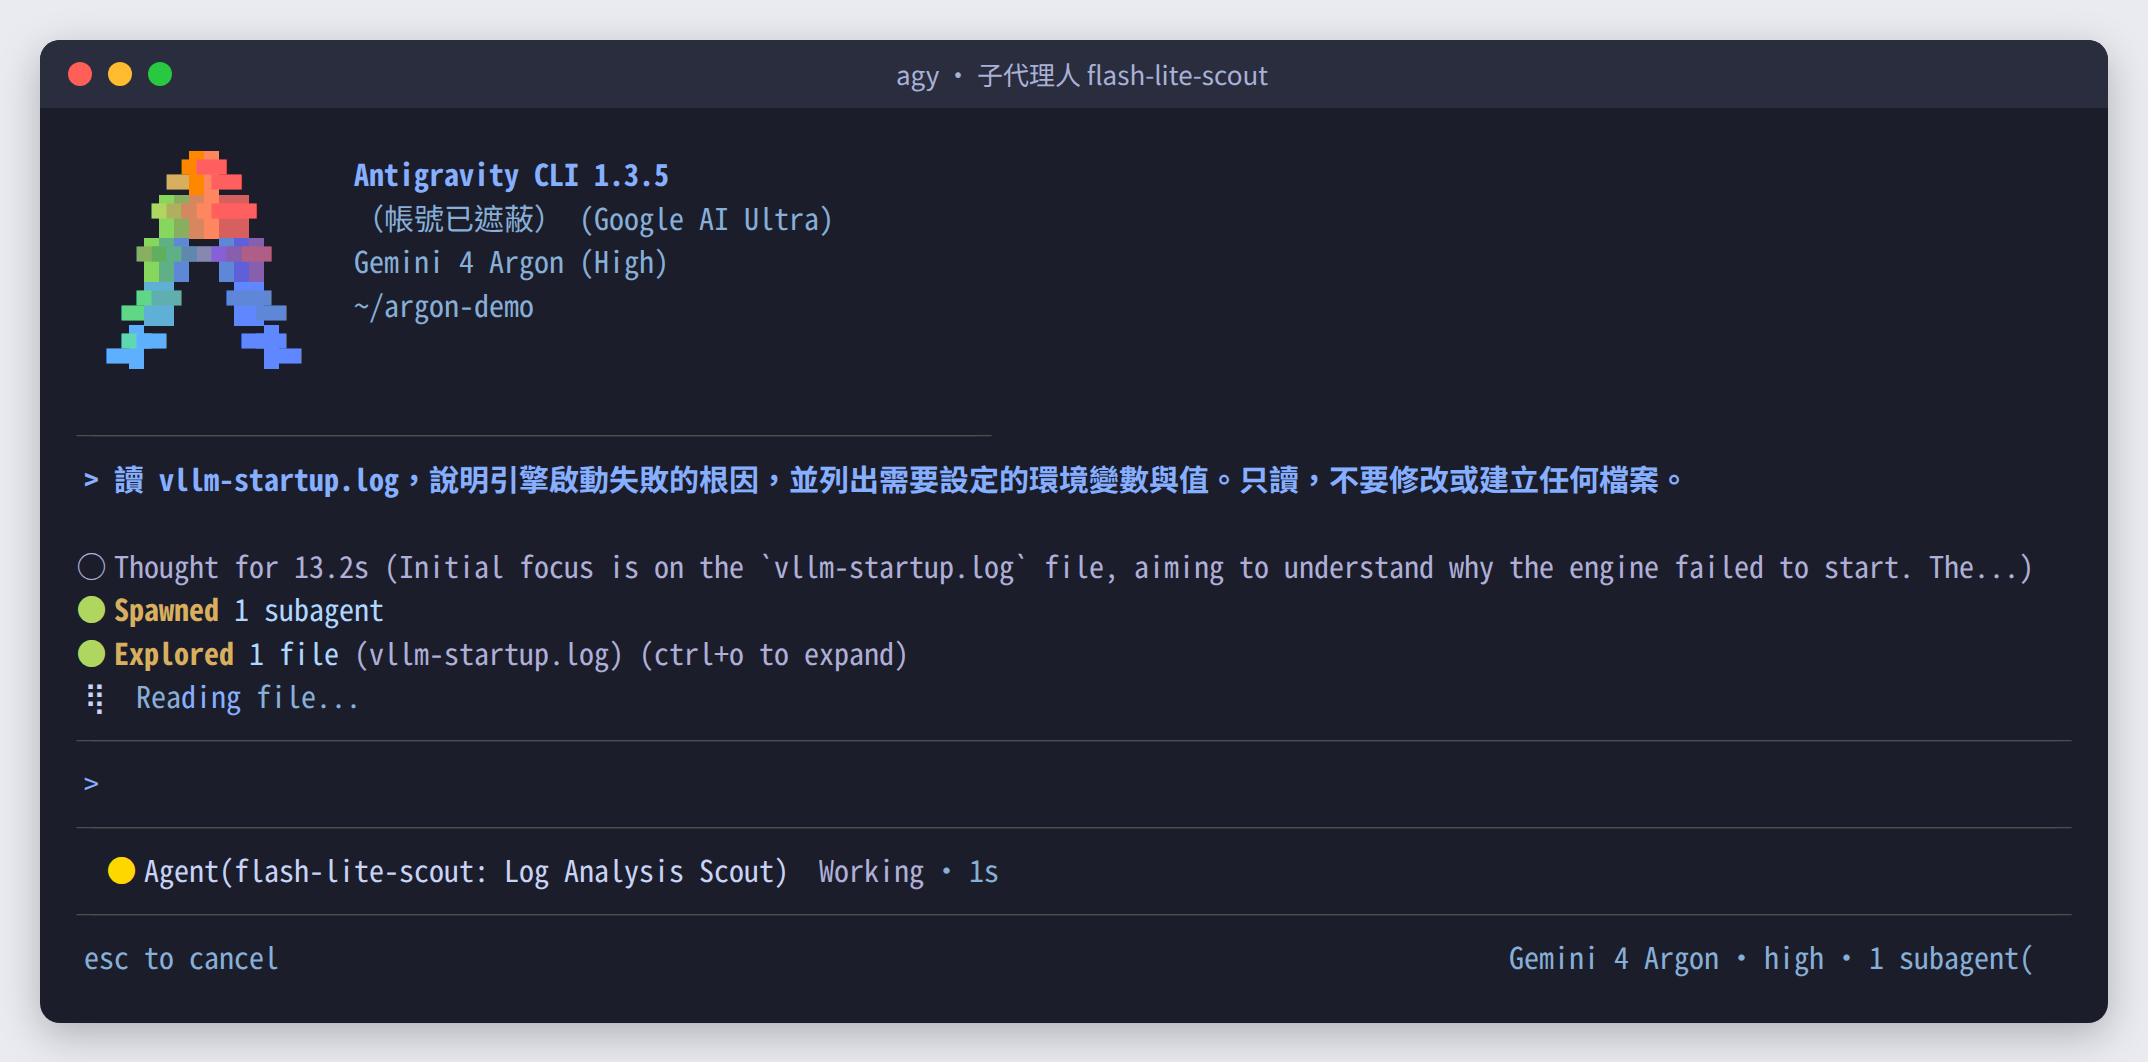The image size is (2148, 1062).
Task: Click the (Google AI Ultra) plan label
Action: tap(706, 220)
